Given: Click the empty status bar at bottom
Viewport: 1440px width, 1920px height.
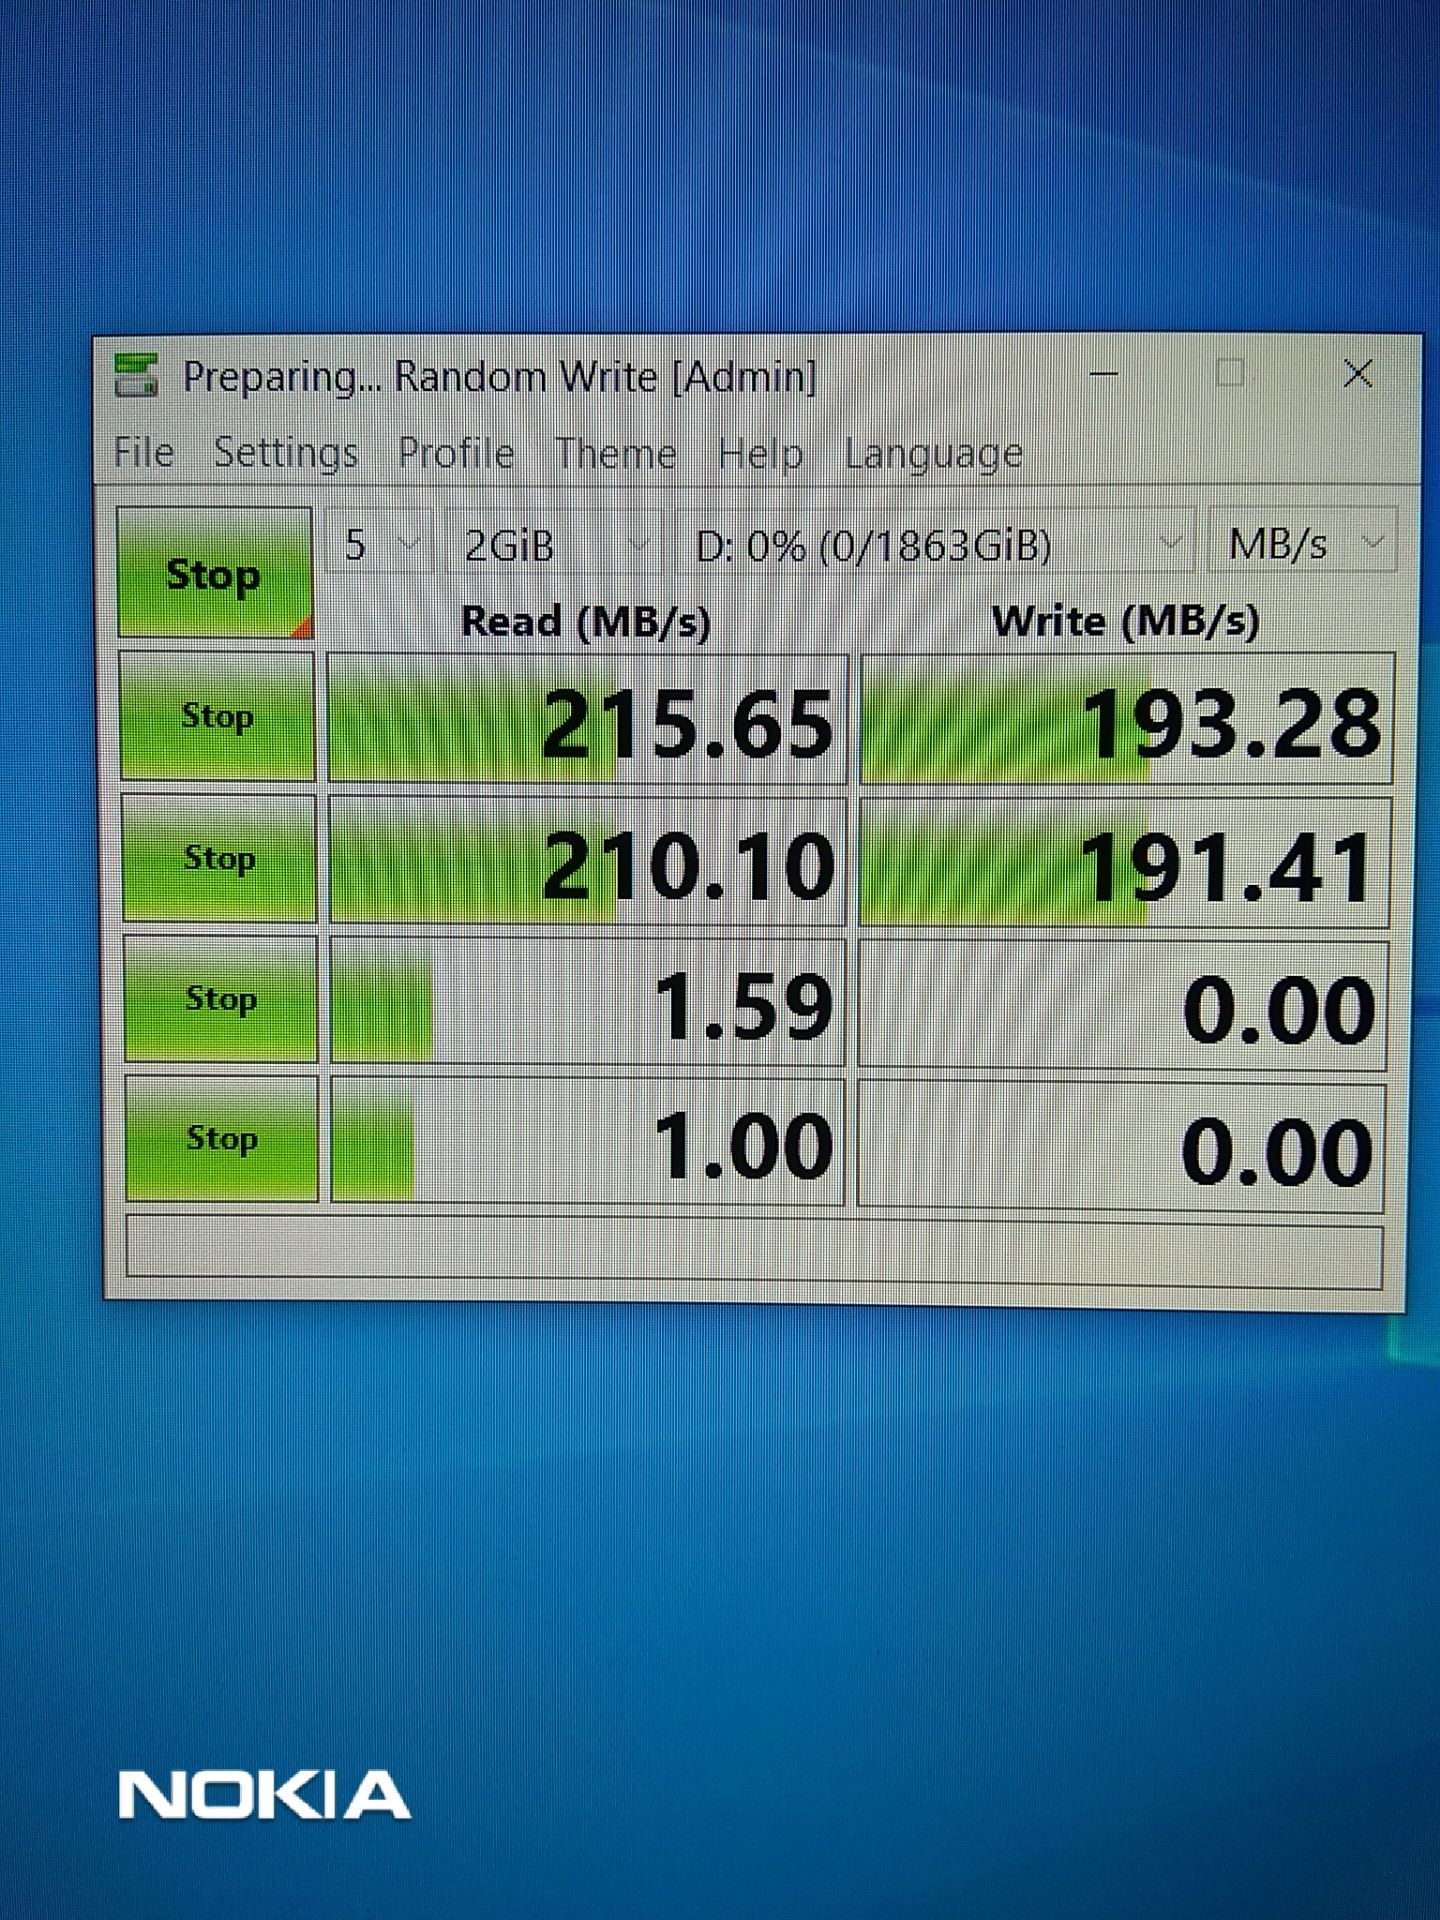Looking at the screenshot, I should click(x=754, y=1252).
